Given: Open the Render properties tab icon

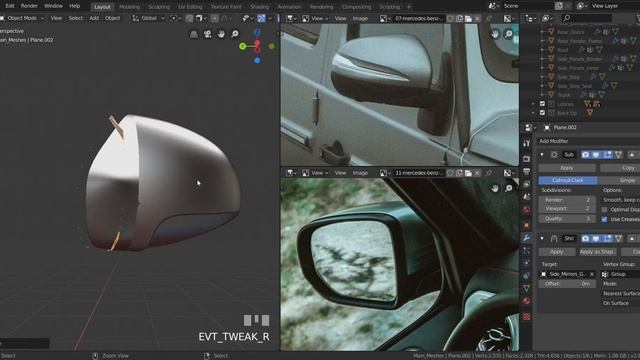Looking at the screenshot, I should point(527,159).
